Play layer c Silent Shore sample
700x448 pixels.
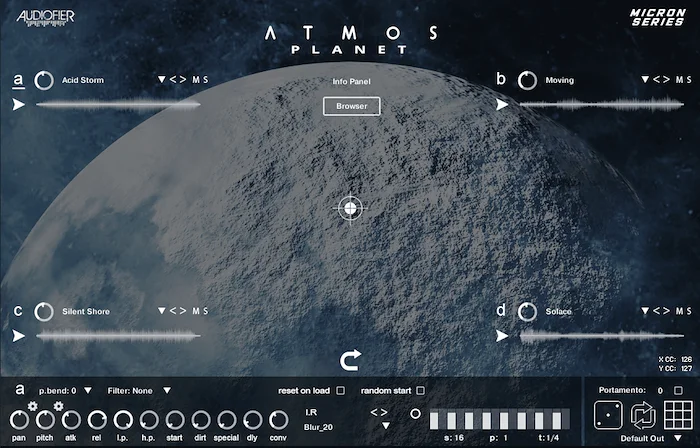click(18, 336)
